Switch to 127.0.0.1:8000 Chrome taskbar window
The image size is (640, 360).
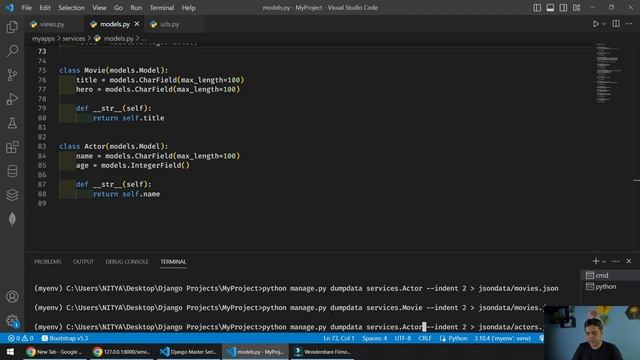pos(121,352)
